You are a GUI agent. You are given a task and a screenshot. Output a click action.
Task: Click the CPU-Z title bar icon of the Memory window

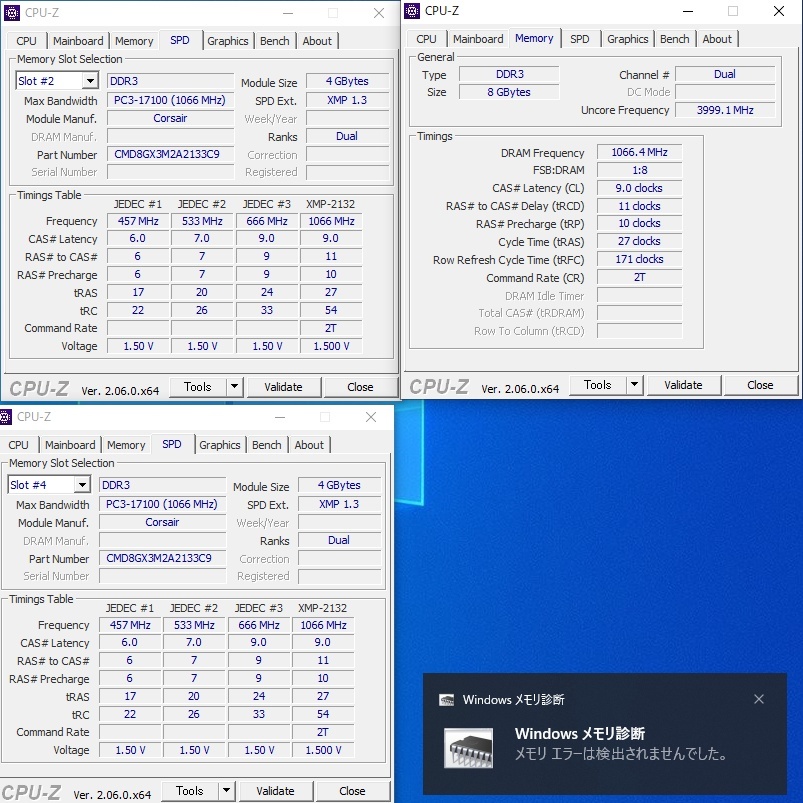click(x=413, y=11)
